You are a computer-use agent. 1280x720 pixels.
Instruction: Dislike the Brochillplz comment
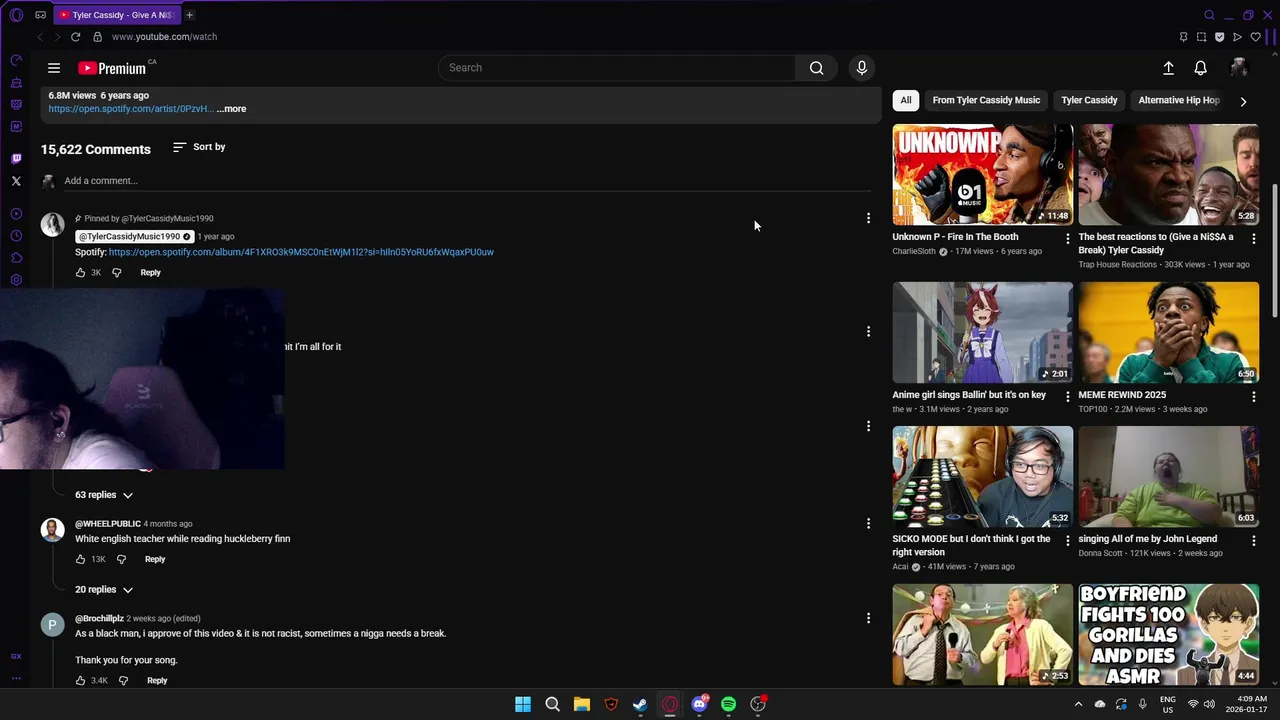[123, 681]
